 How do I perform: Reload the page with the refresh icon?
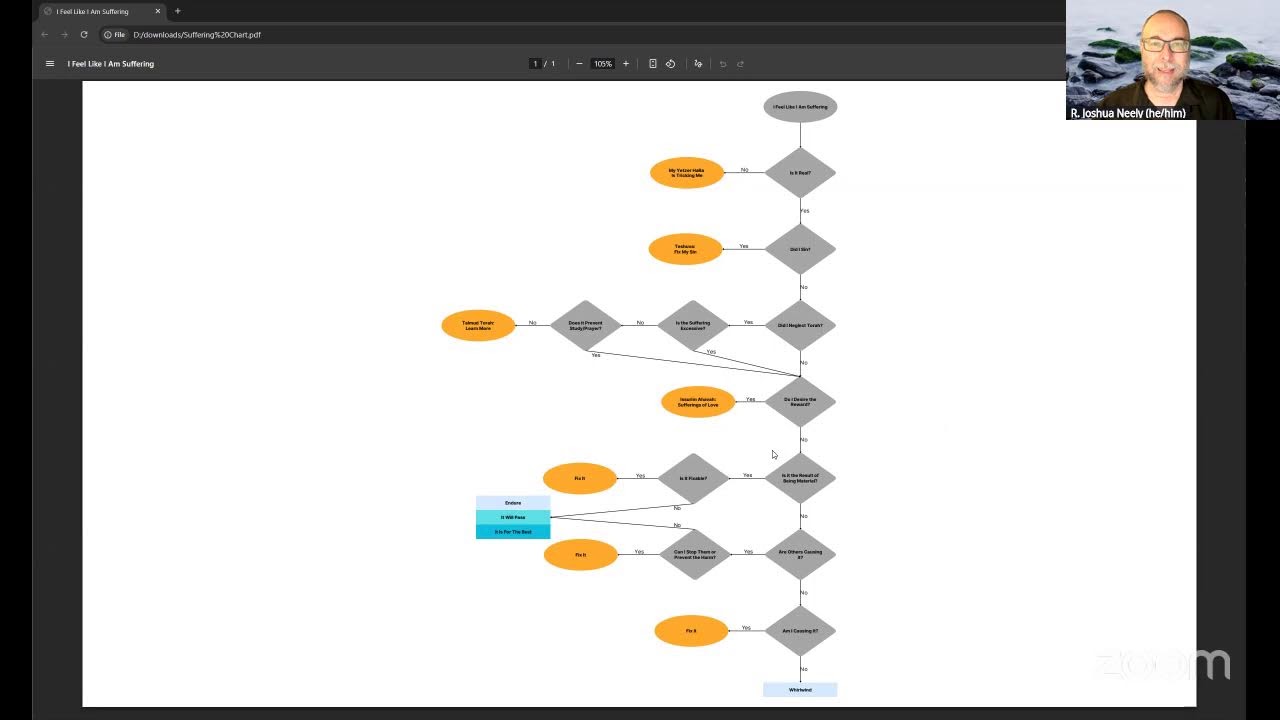[x=84, y=35]
